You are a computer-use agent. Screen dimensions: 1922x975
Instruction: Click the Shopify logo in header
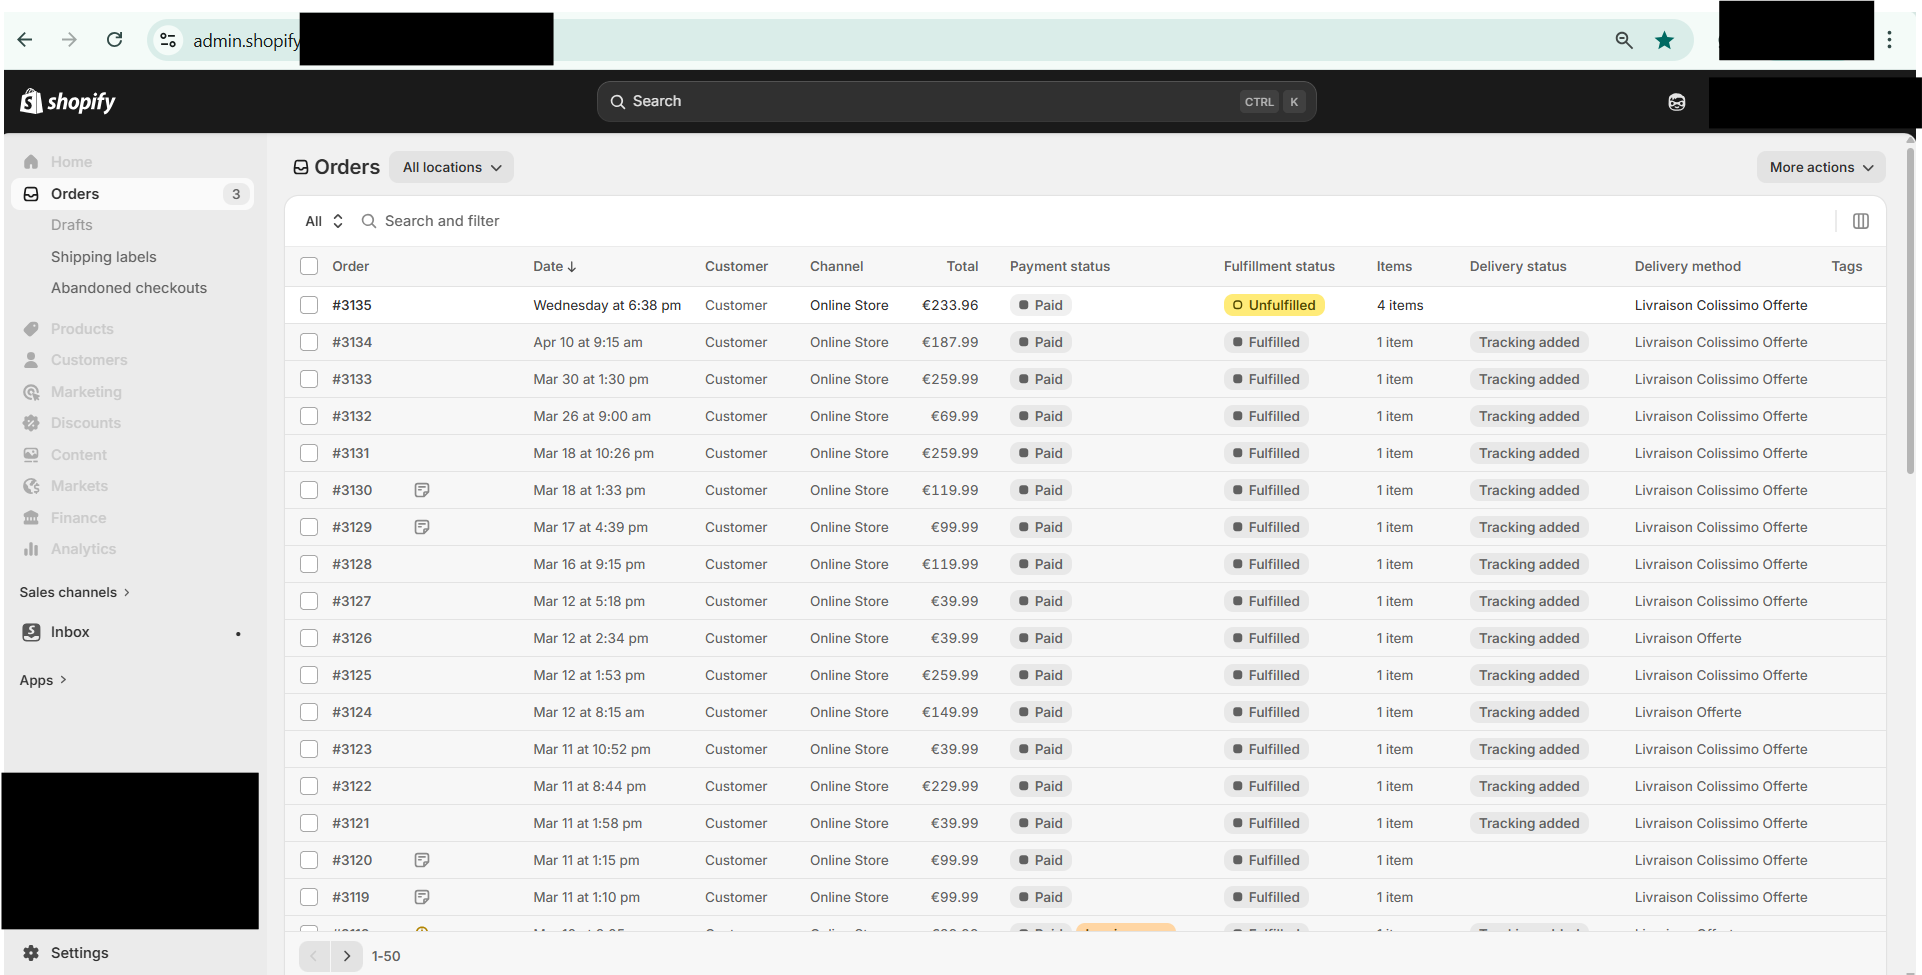pyautogui.click(x=68, y=101)
